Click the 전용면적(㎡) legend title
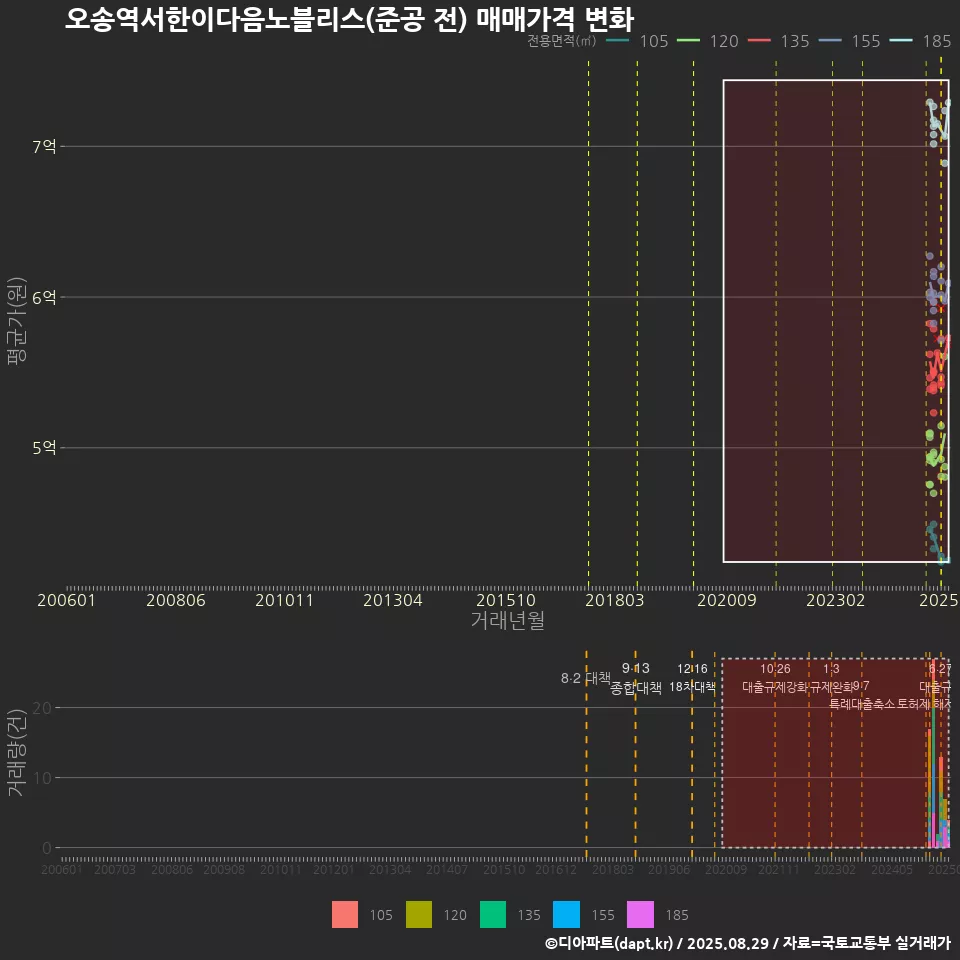The width and height of the screenshot is (960, 960). (x=561, y=41)
